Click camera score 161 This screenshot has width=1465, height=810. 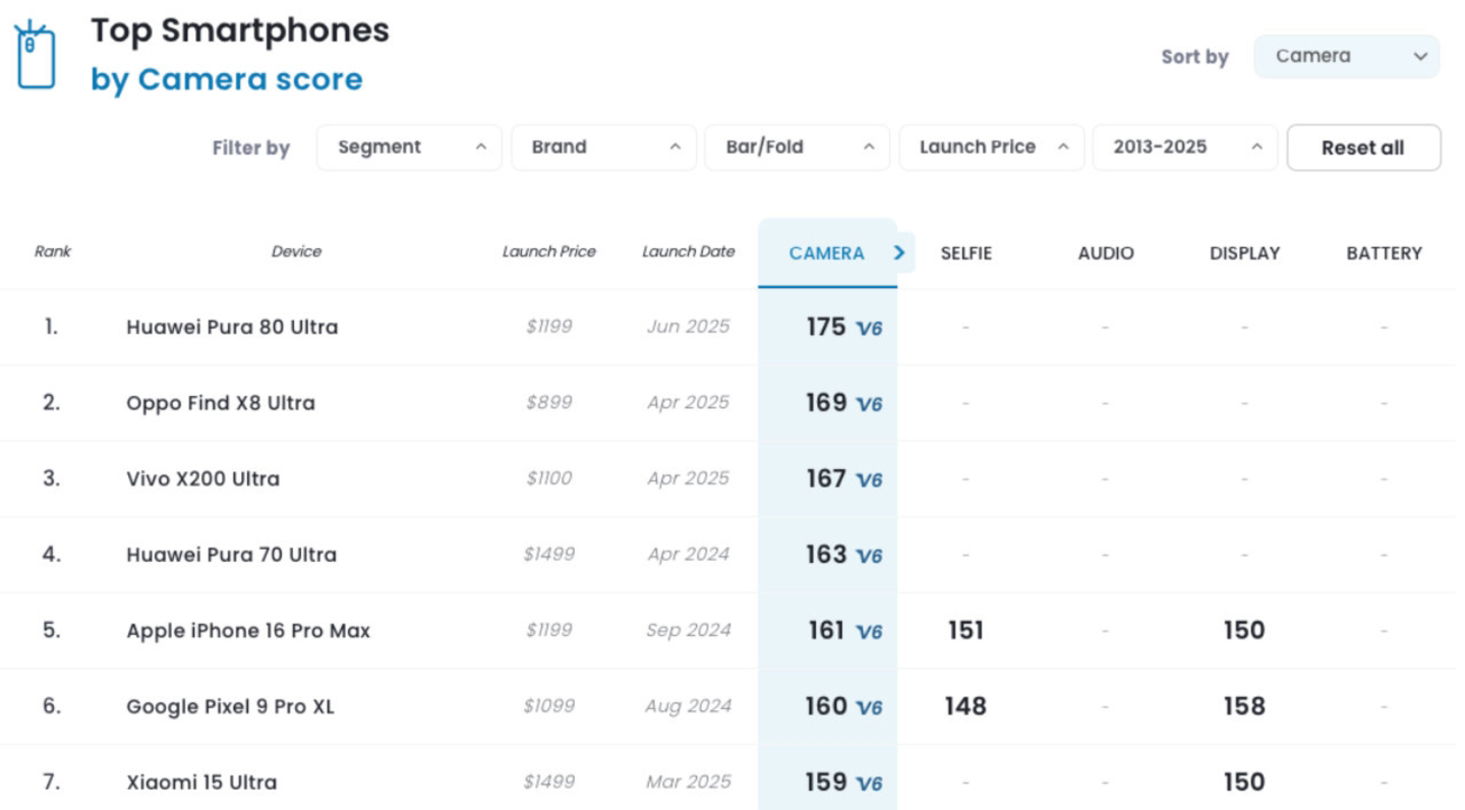point(827,631)
